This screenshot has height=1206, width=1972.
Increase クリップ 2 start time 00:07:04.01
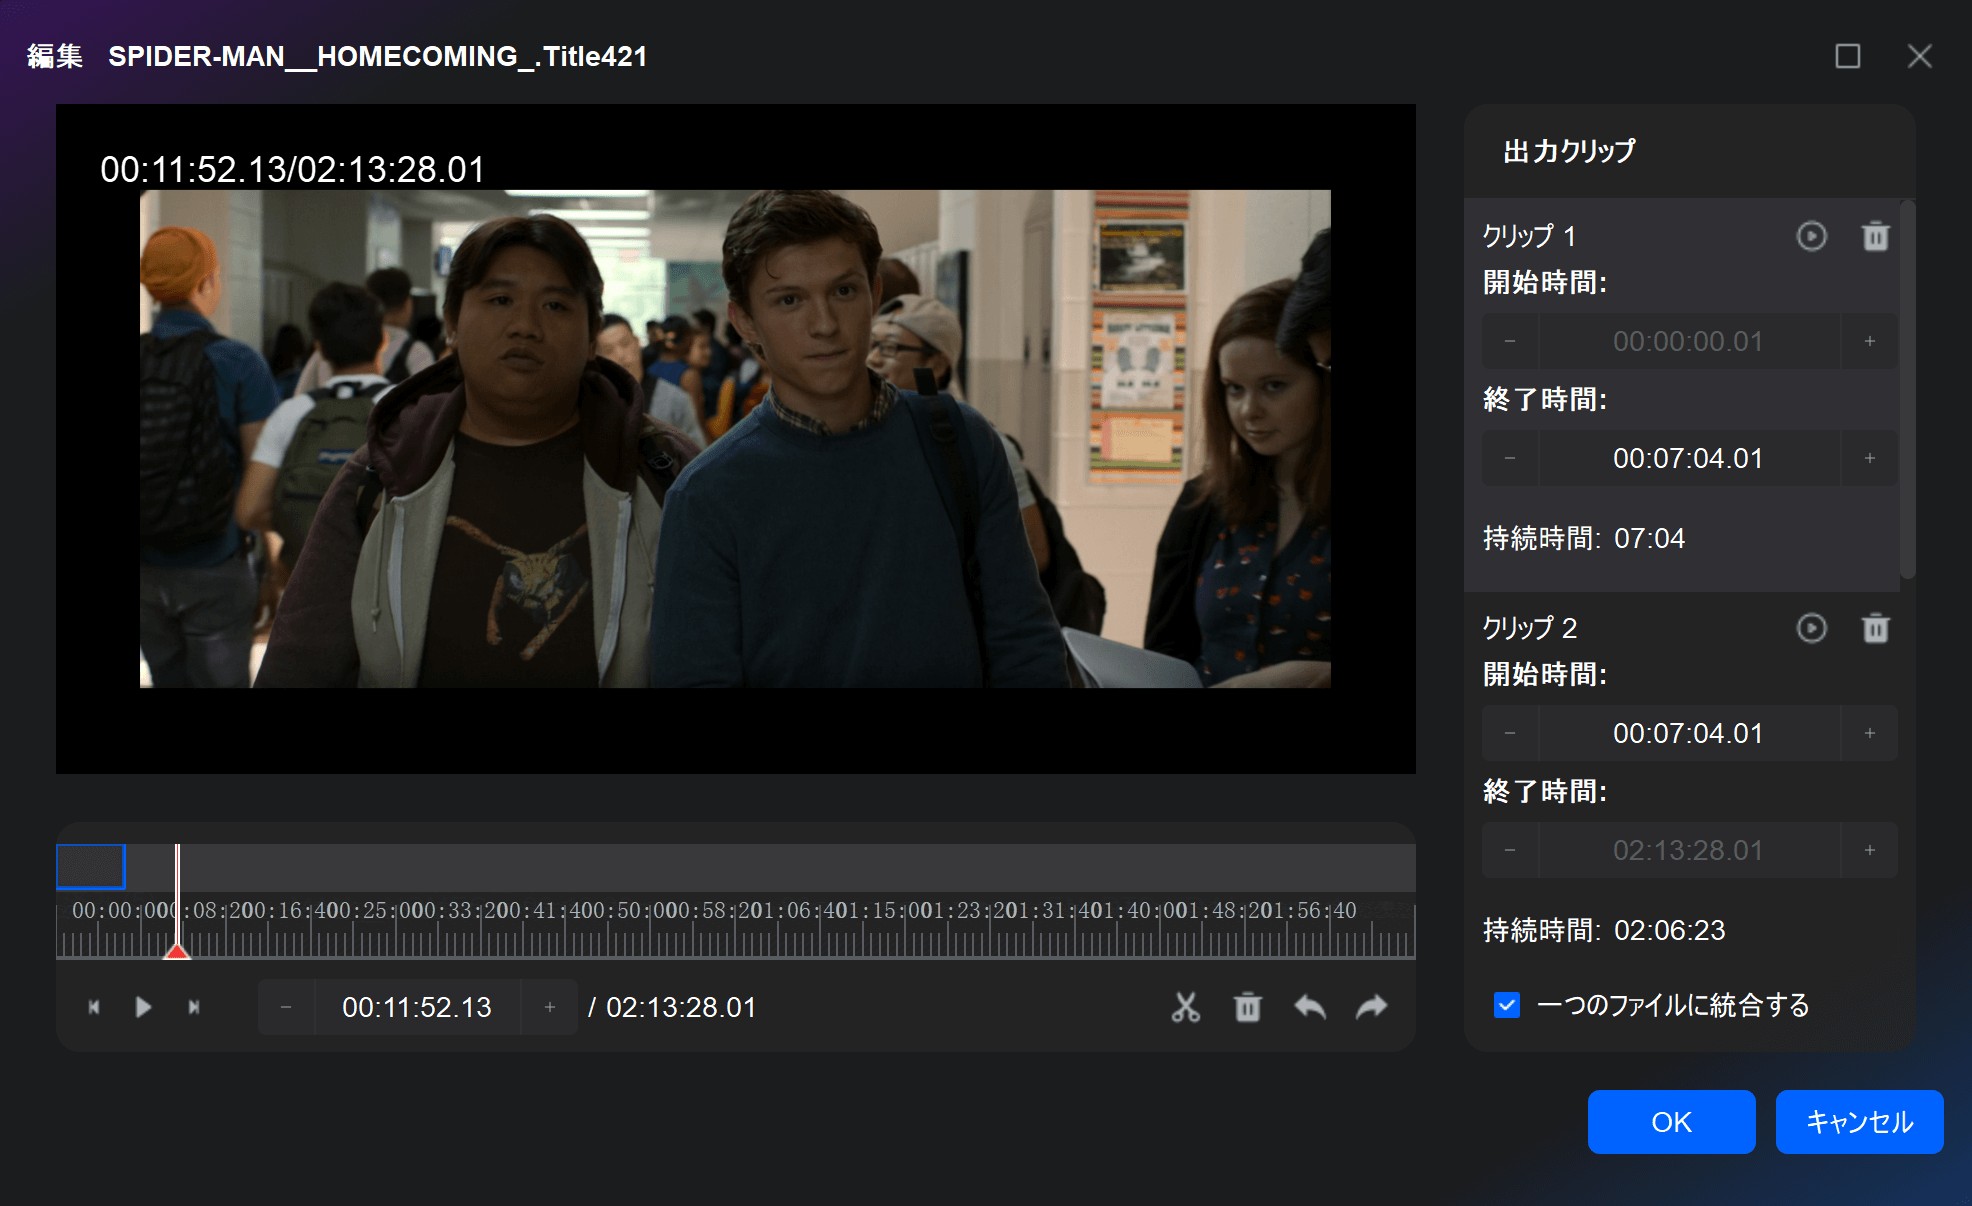(1870, 733)
